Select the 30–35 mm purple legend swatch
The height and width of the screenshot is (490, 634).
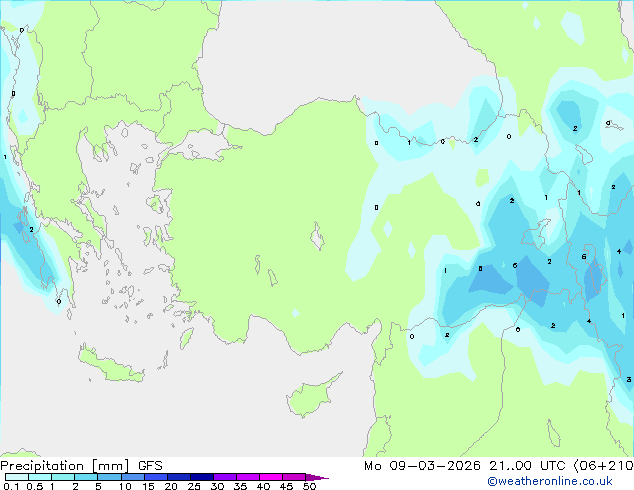click(225, 477)
